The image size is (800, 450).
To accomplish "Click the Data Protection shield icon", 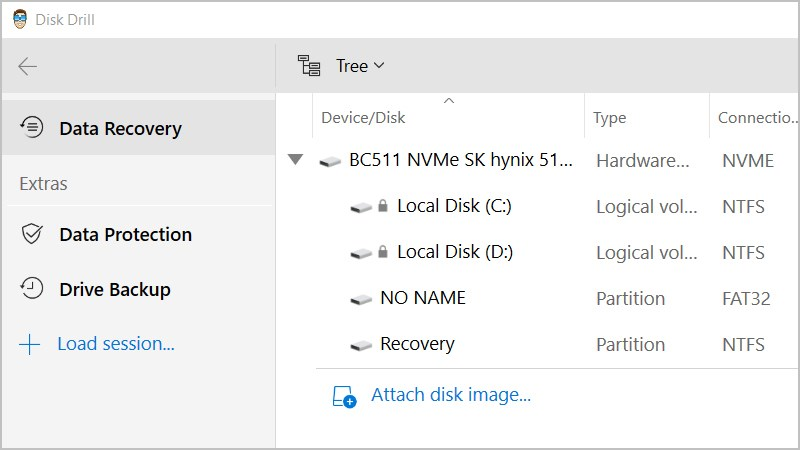I will pos(32,234).
